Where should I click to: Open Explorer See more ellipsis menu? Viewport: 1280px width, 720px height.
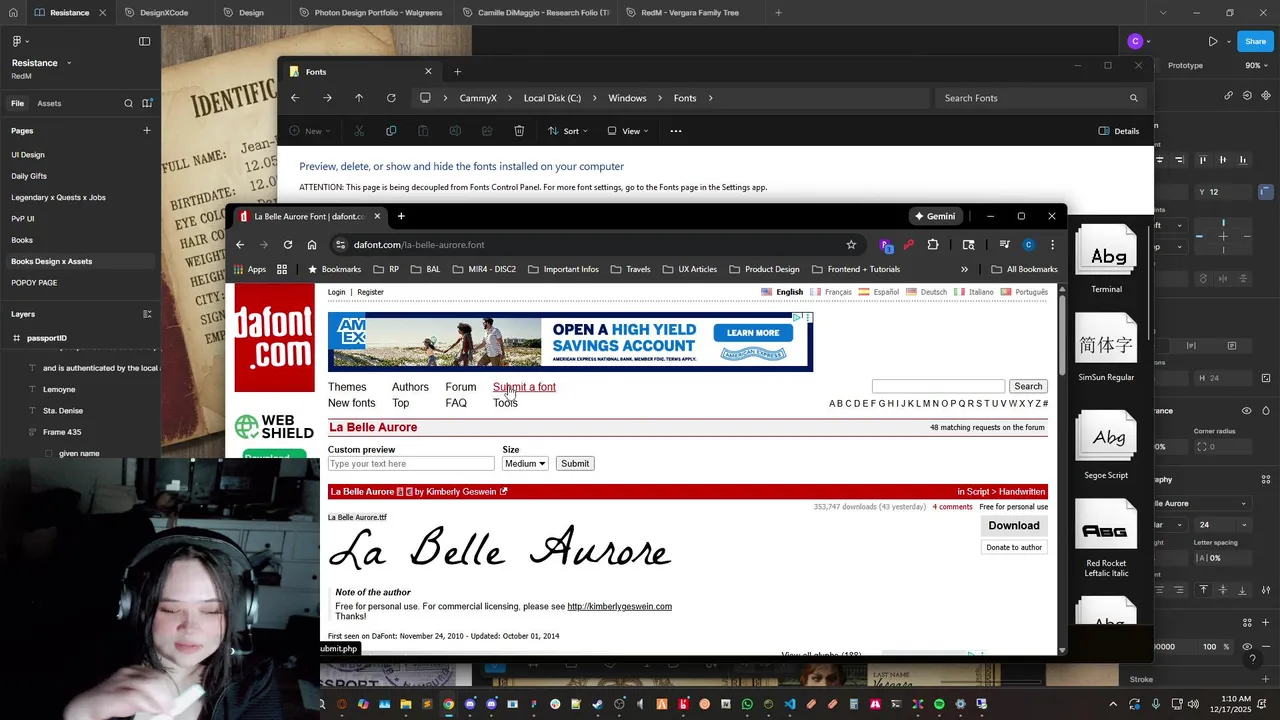676,131
